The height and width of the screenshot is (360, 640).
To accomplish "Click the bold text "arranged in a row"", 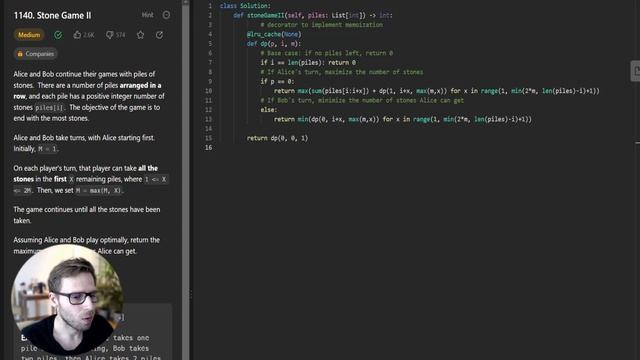I will 87,91.
